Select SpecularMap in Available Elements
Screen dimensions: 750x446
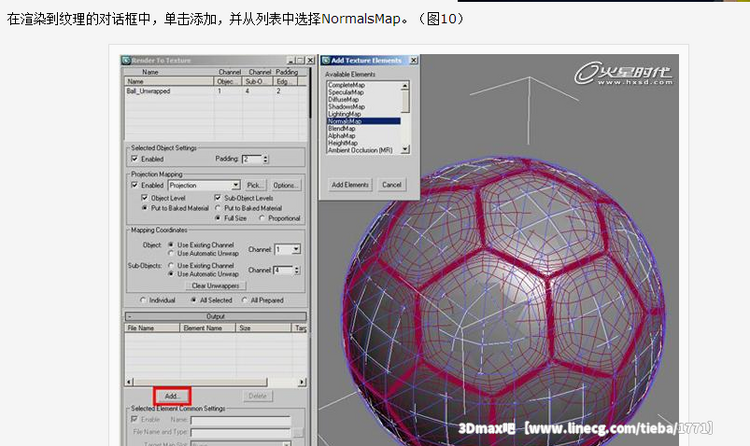[x=364, y=92]
